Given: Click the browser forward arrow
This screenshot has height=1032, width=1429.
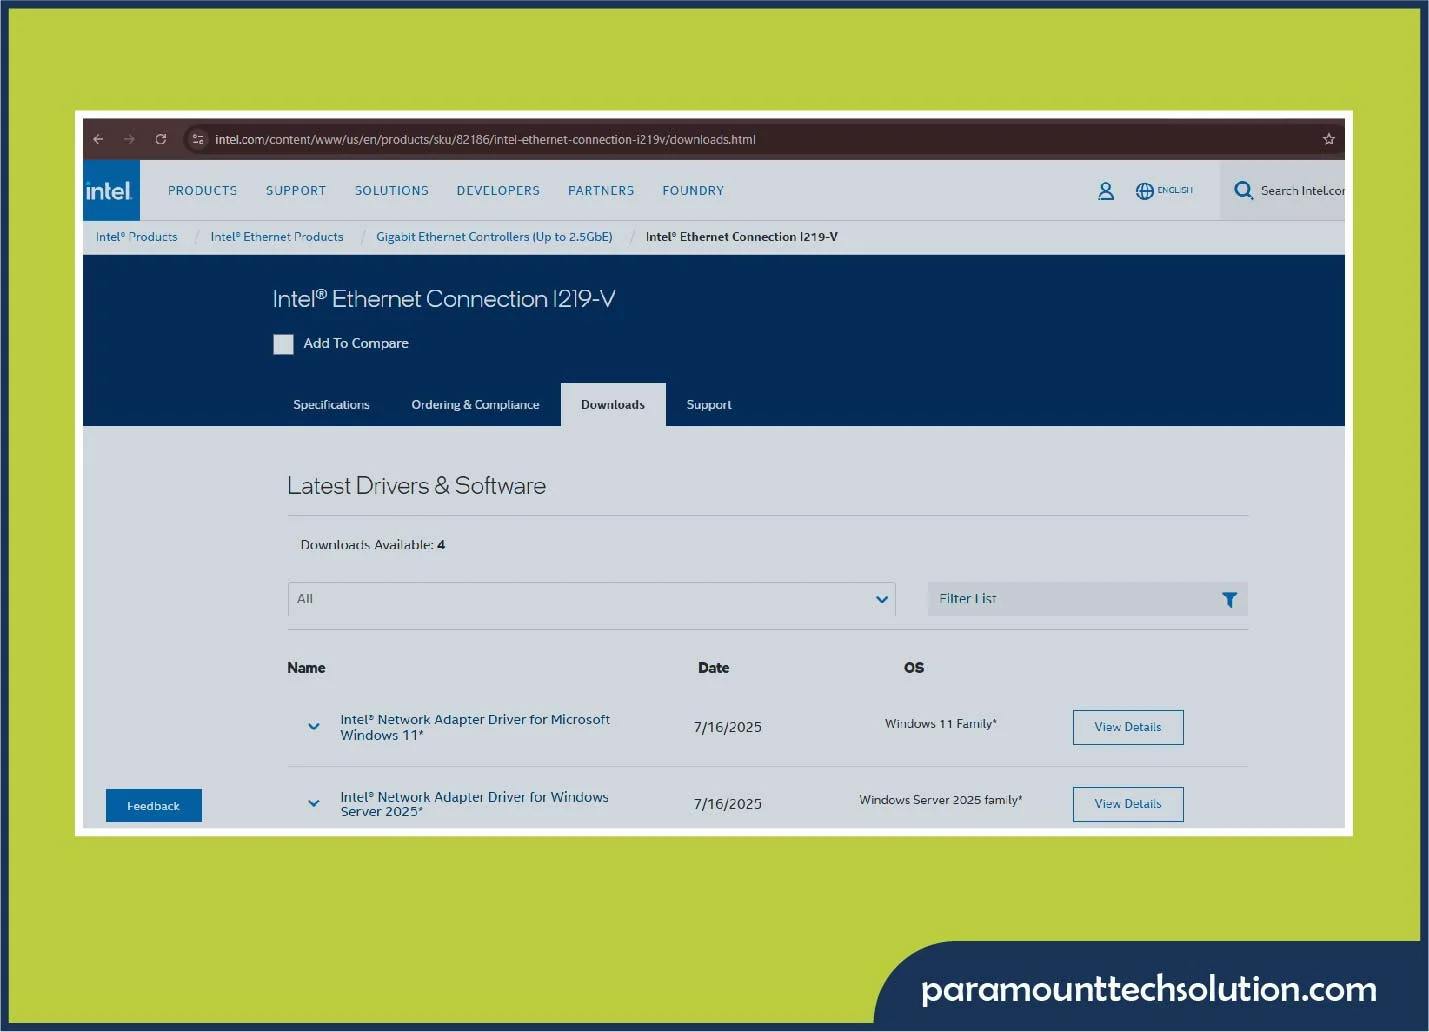Looking at the screenshot, I should pyautogui.click(x=129, y=139).
